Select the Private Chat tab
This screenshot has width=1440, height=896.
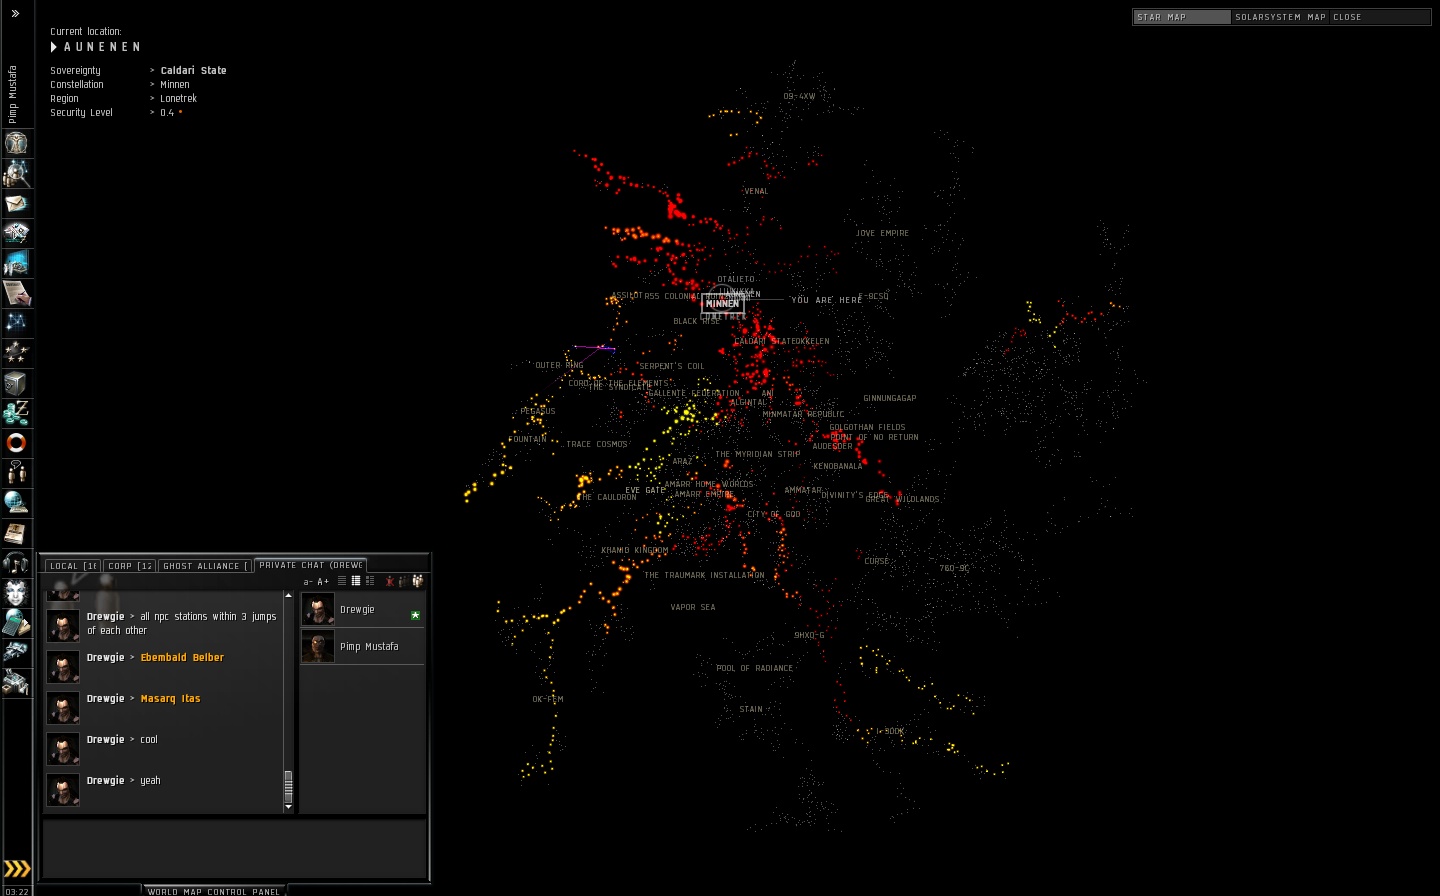click(x=311, y=565)
